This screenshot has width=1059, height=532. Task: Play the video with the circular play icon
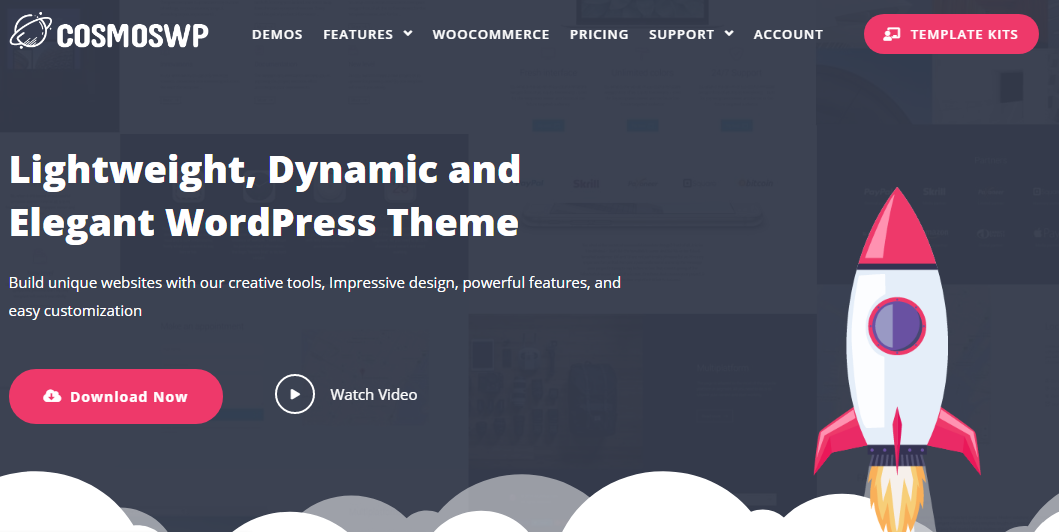(x=295, y=394)
